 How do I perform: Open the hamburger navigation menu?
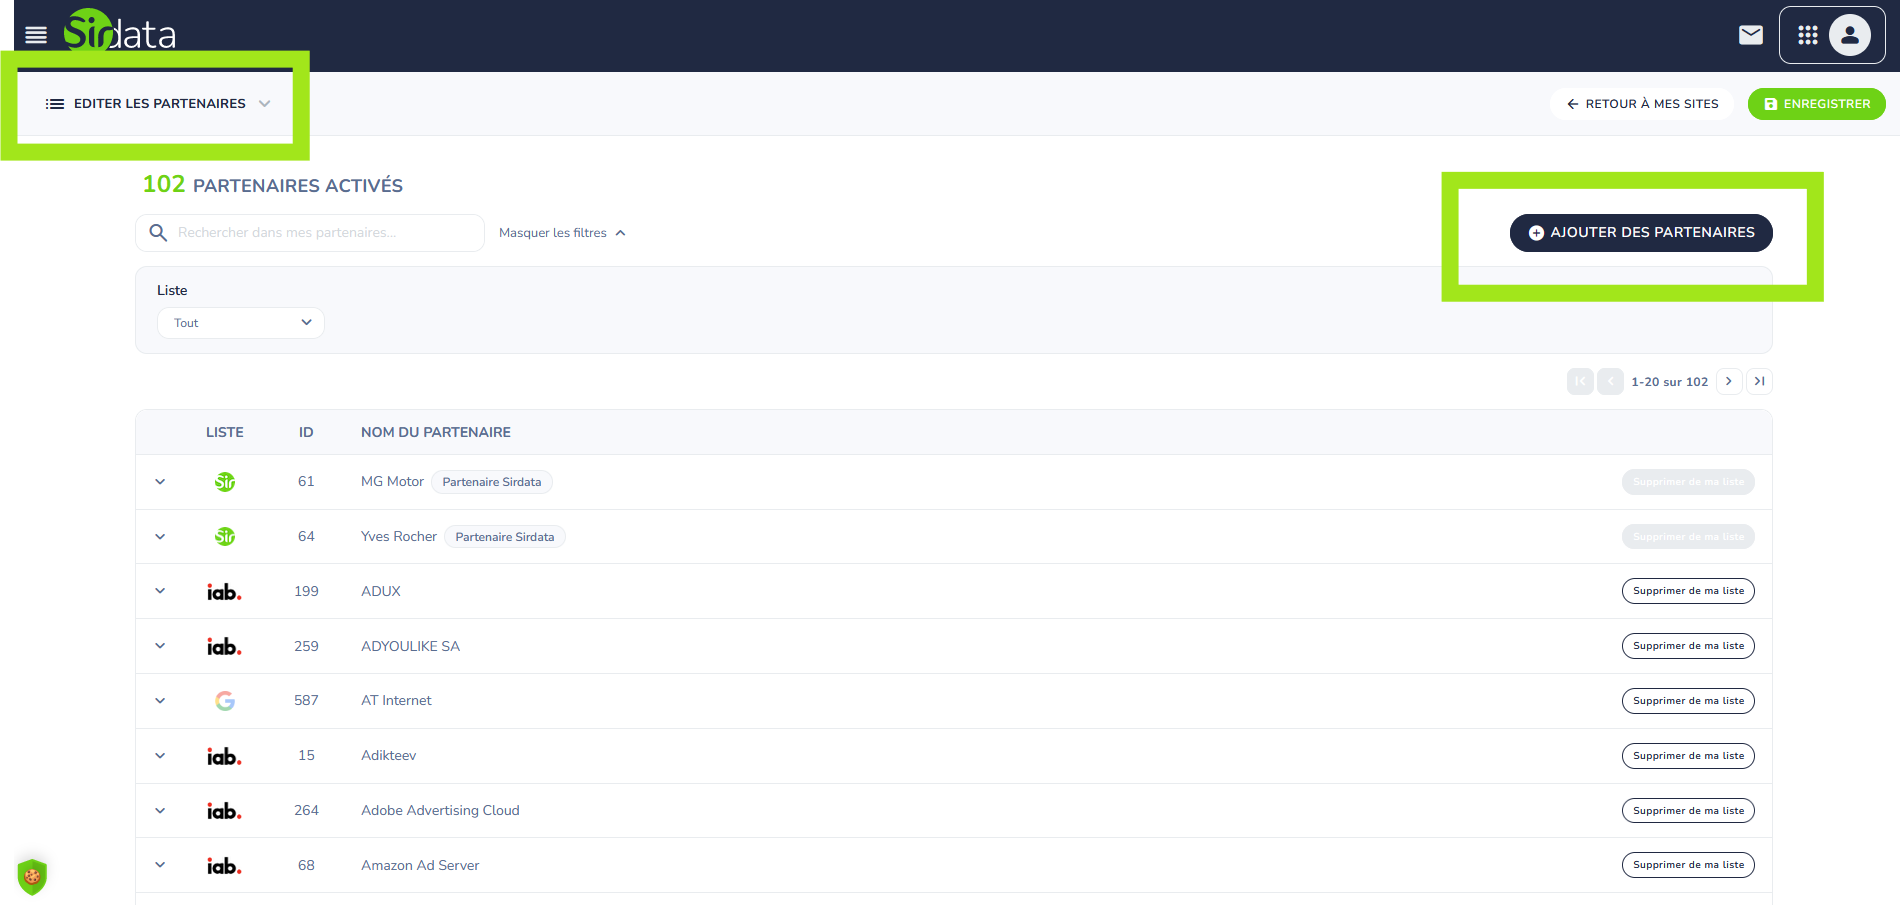click(36, 35)
